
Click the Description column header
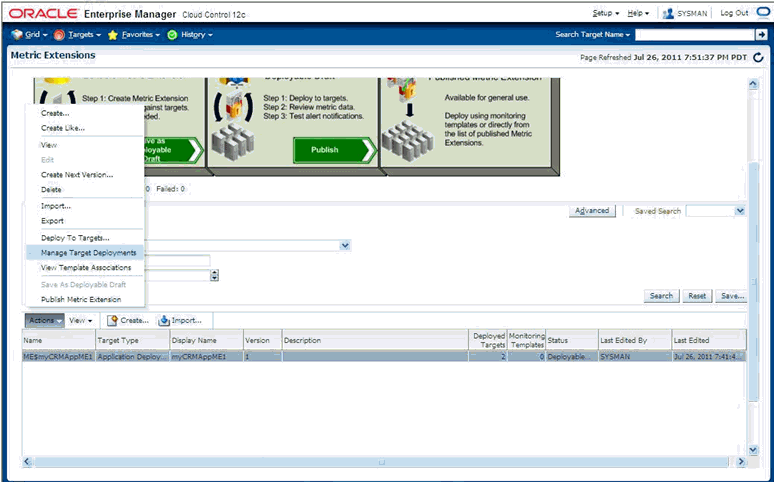click(x=375, y=340)
